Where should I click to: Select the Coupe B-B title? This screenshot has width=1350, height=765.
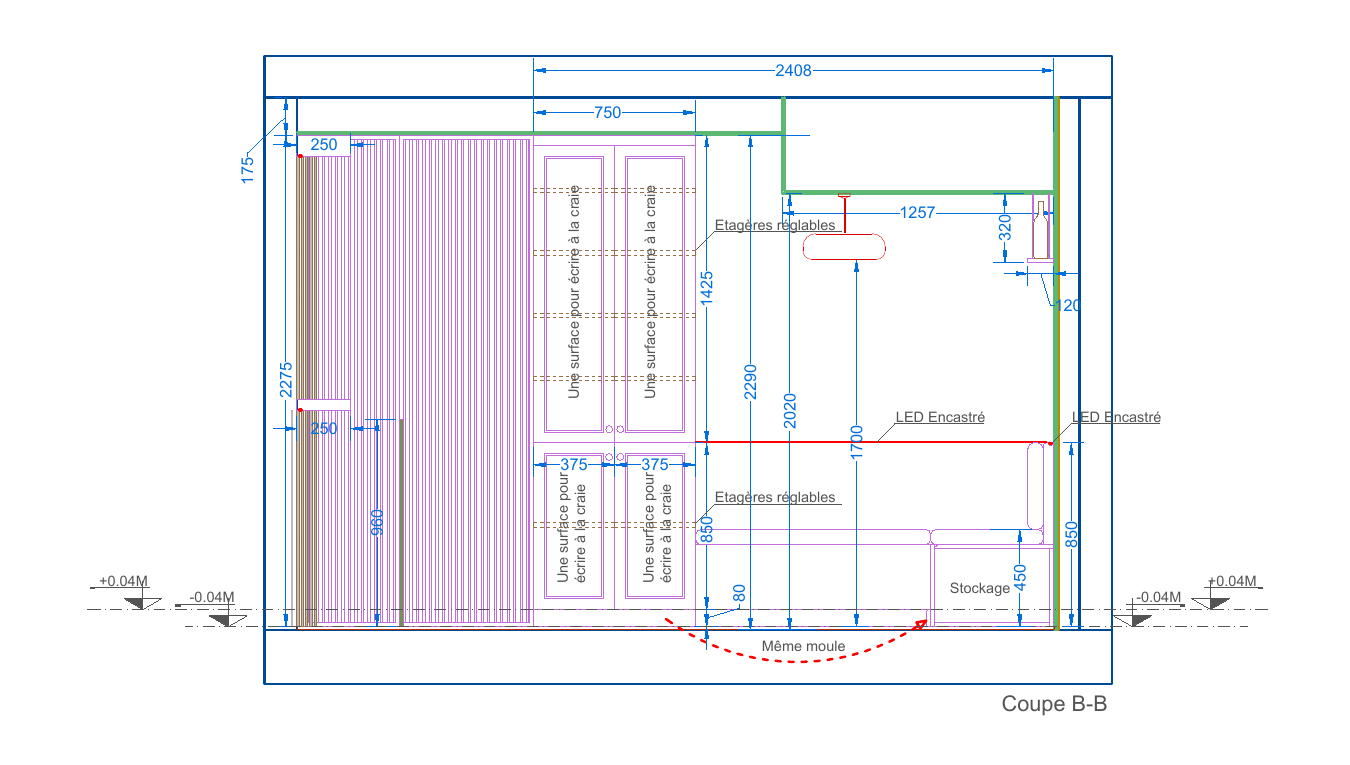click(x=1054, y=704)
